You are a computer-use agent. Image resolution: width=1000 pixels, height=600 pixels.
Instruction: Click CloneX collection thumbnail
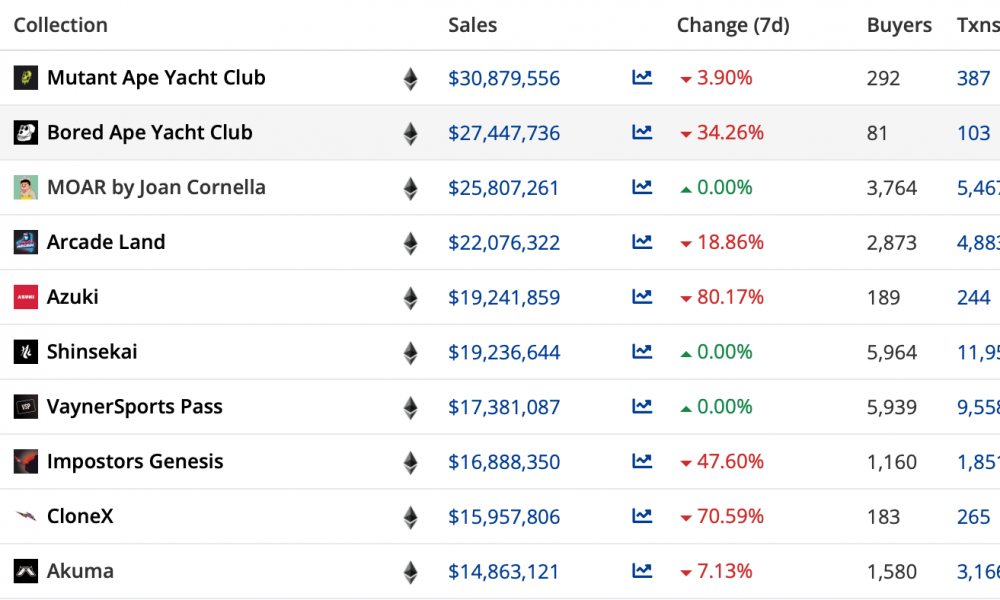(26, 516)
